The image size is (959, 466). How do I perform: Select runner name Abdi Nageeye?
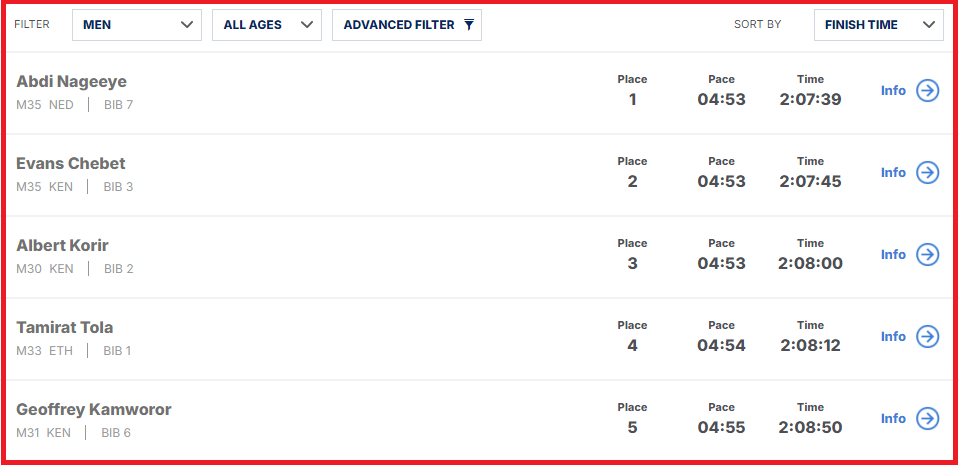click(72, 81)
